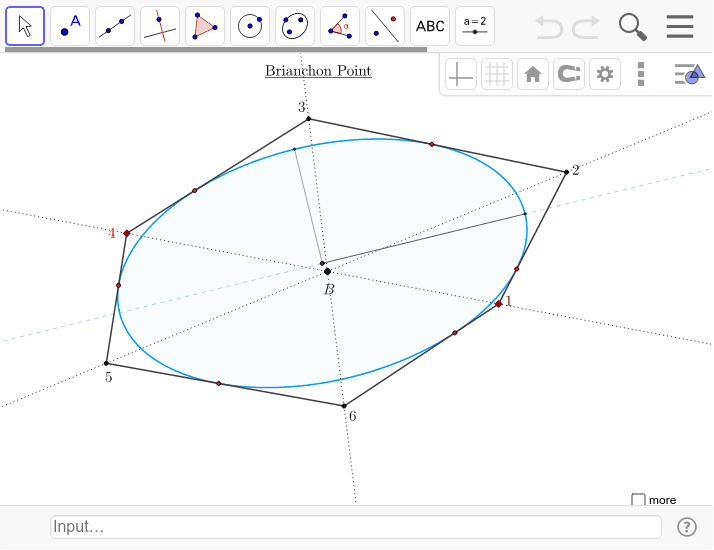Toggle grid display in style bar
714x550 pixels.
click(x=497, y=74)
